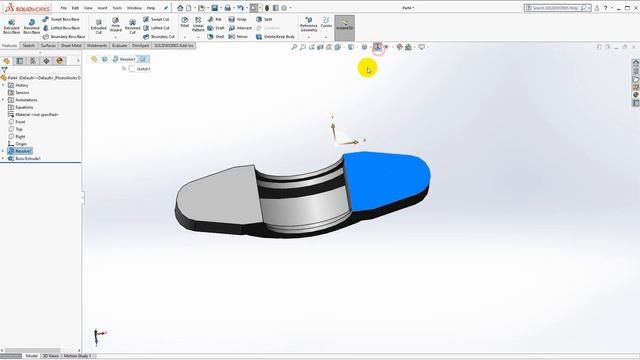Choose Swept Boss/Base feature
This screenshot has height=360, width=640.
tap(61, 19)
